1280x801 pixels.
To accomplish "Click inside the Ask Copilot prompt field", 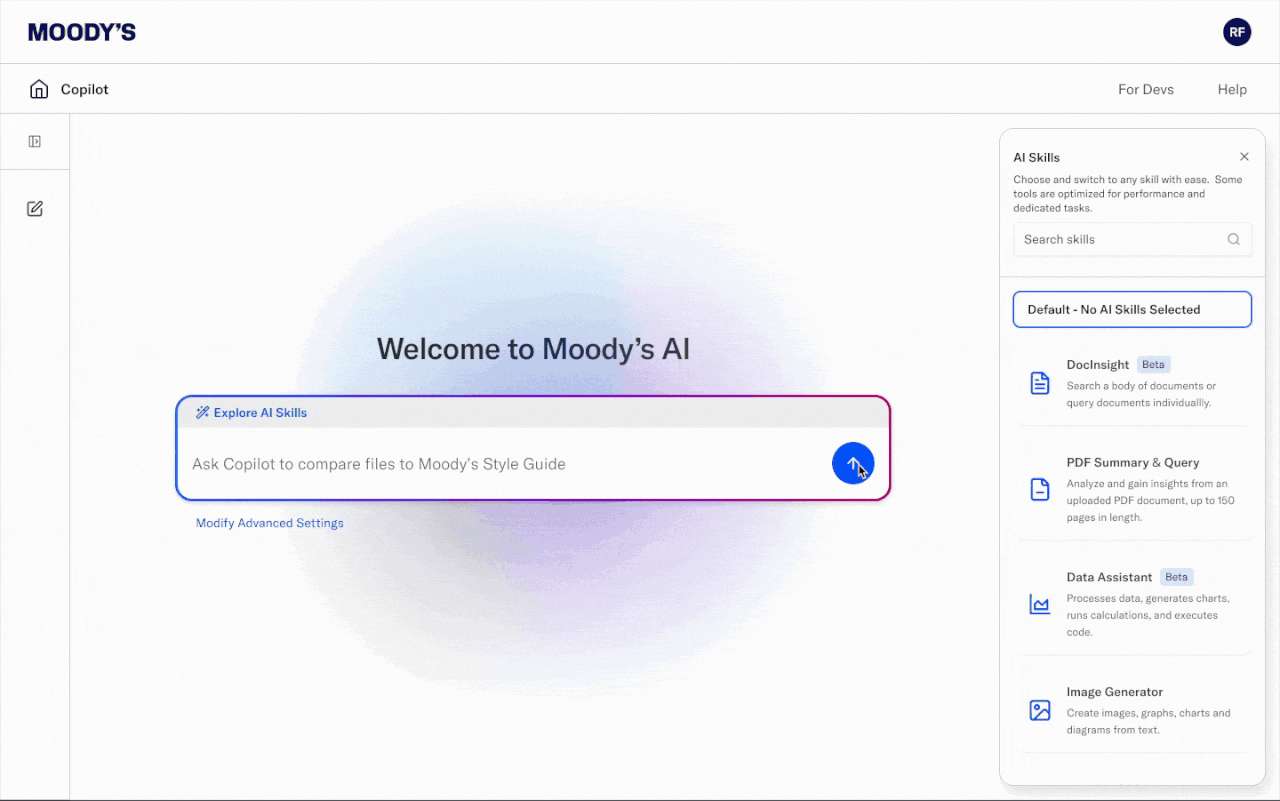I will point(450,463).
